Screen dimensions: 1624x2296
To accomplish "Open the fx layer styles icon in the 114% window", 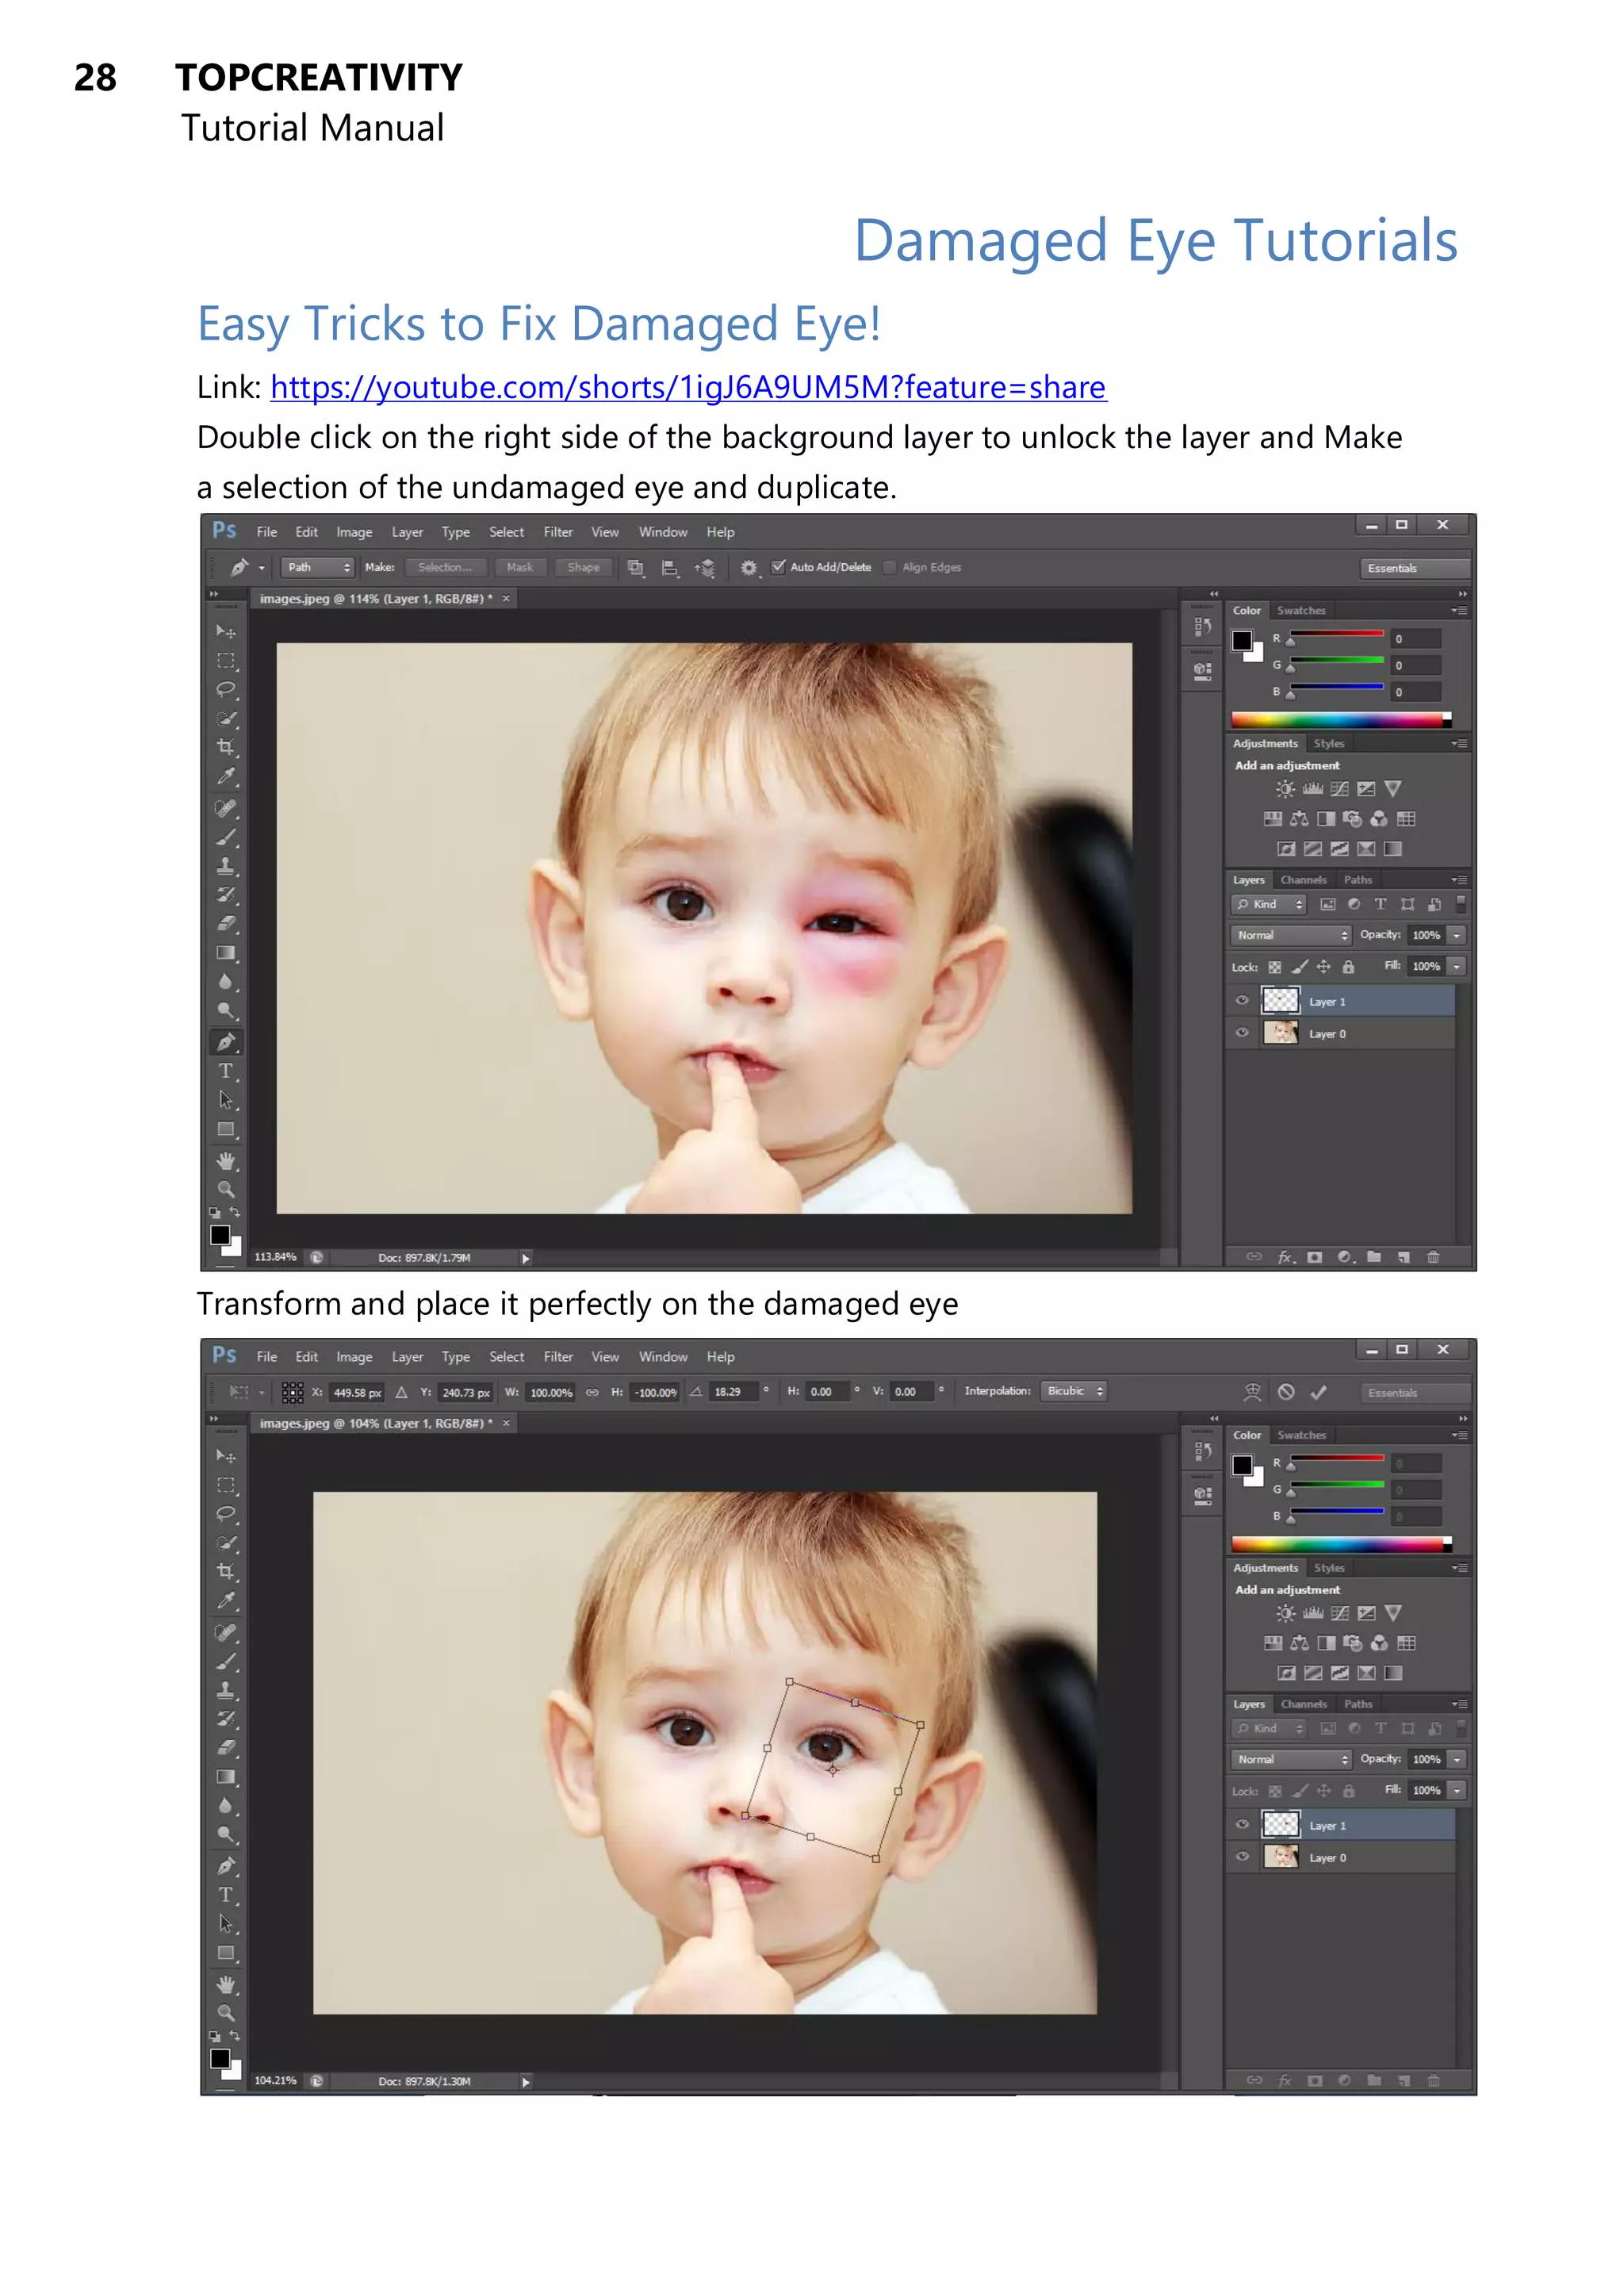I will (1286, 1257).
